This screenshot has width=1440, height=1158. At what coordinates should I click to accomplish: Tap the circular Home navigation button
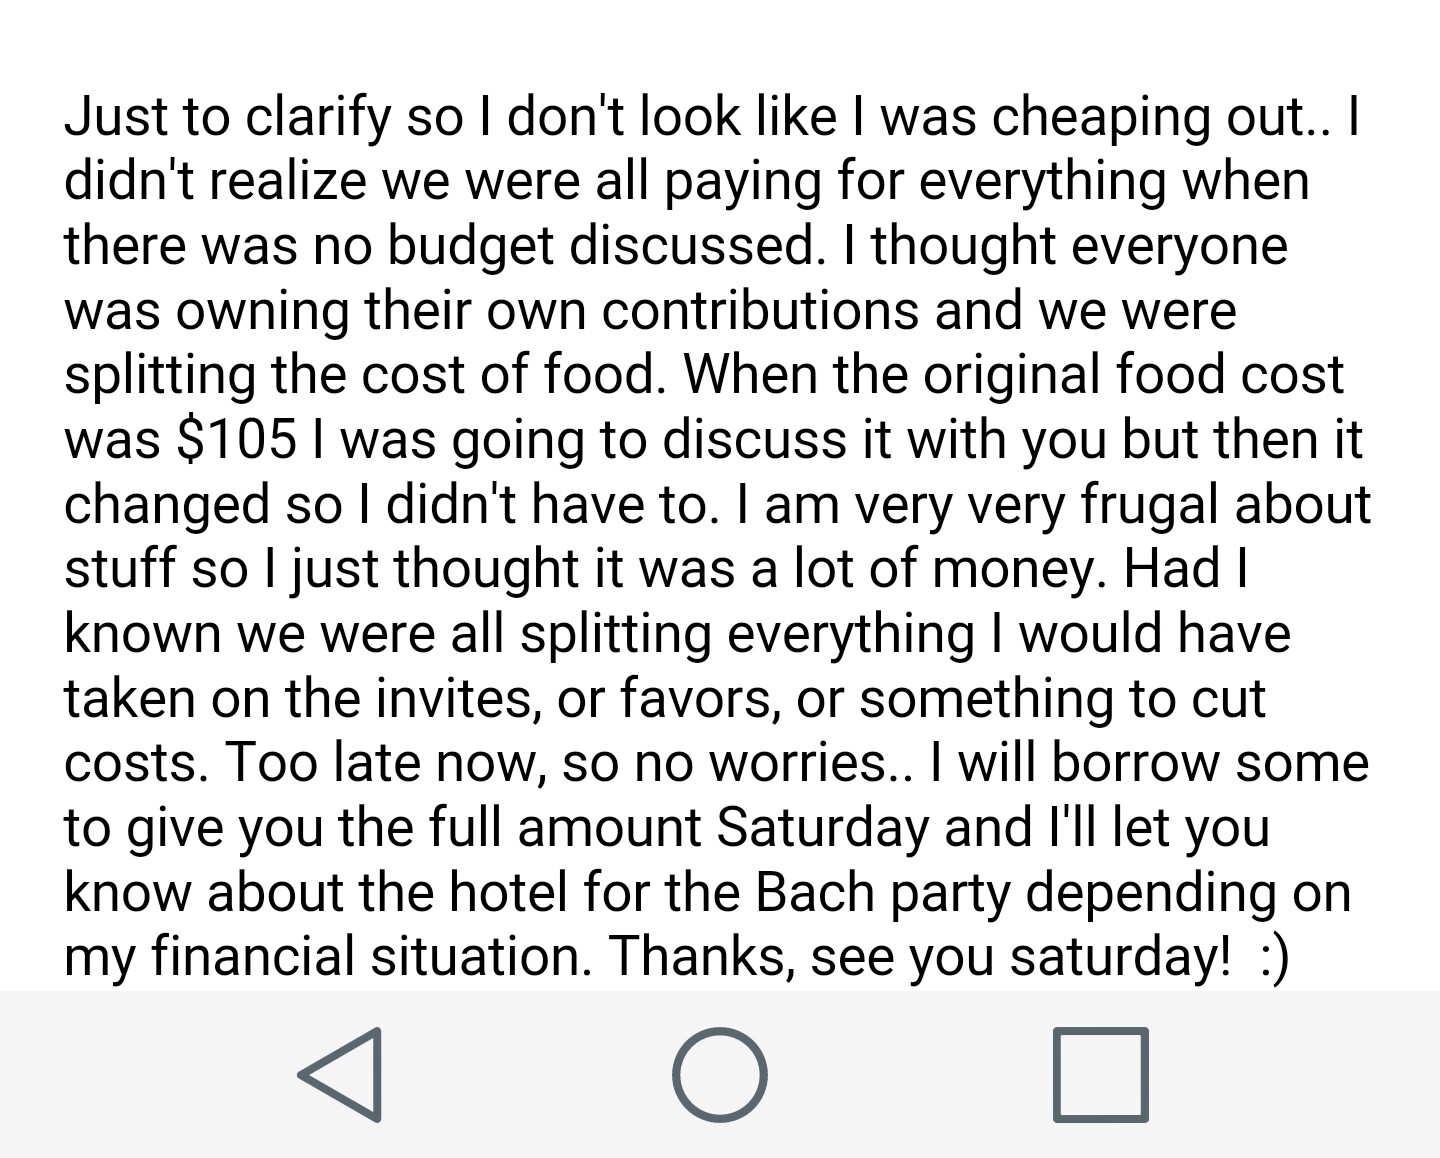(x=720, y=1074)
